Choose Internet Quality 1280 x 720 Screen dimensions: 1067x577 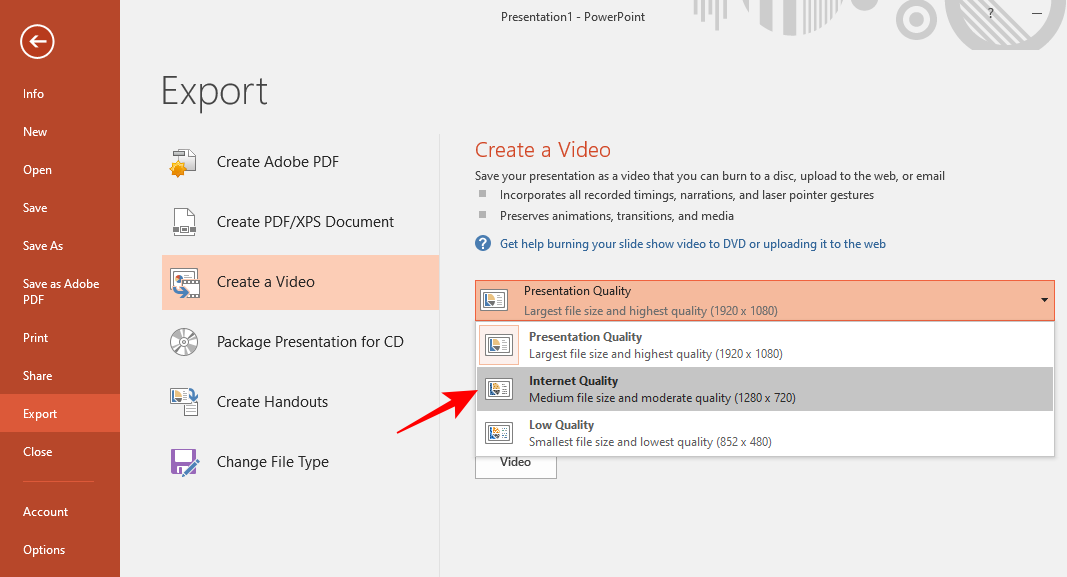[x=765, y=389]
